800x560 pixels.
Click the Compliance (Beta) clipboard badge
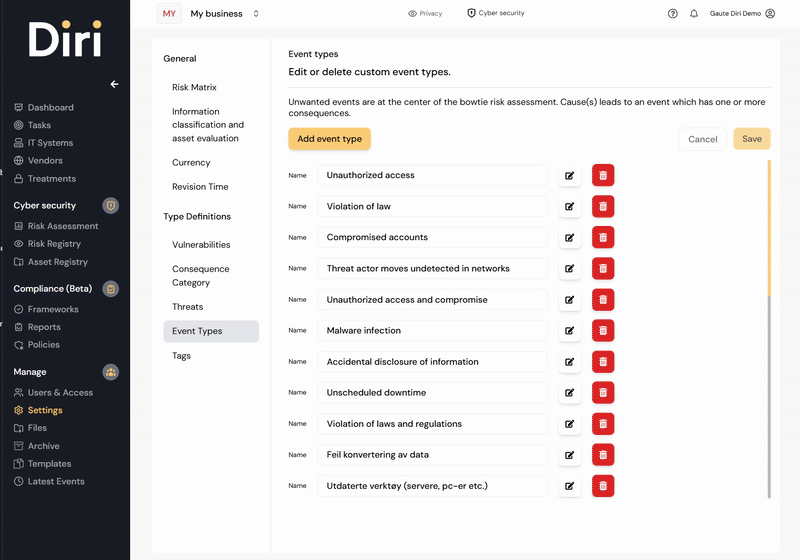[111, 289]
